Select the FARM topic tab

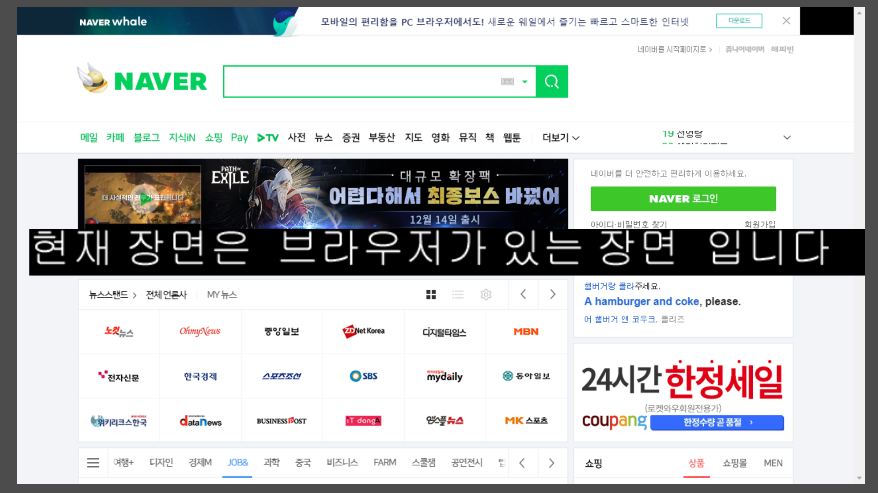pos(385,463)
